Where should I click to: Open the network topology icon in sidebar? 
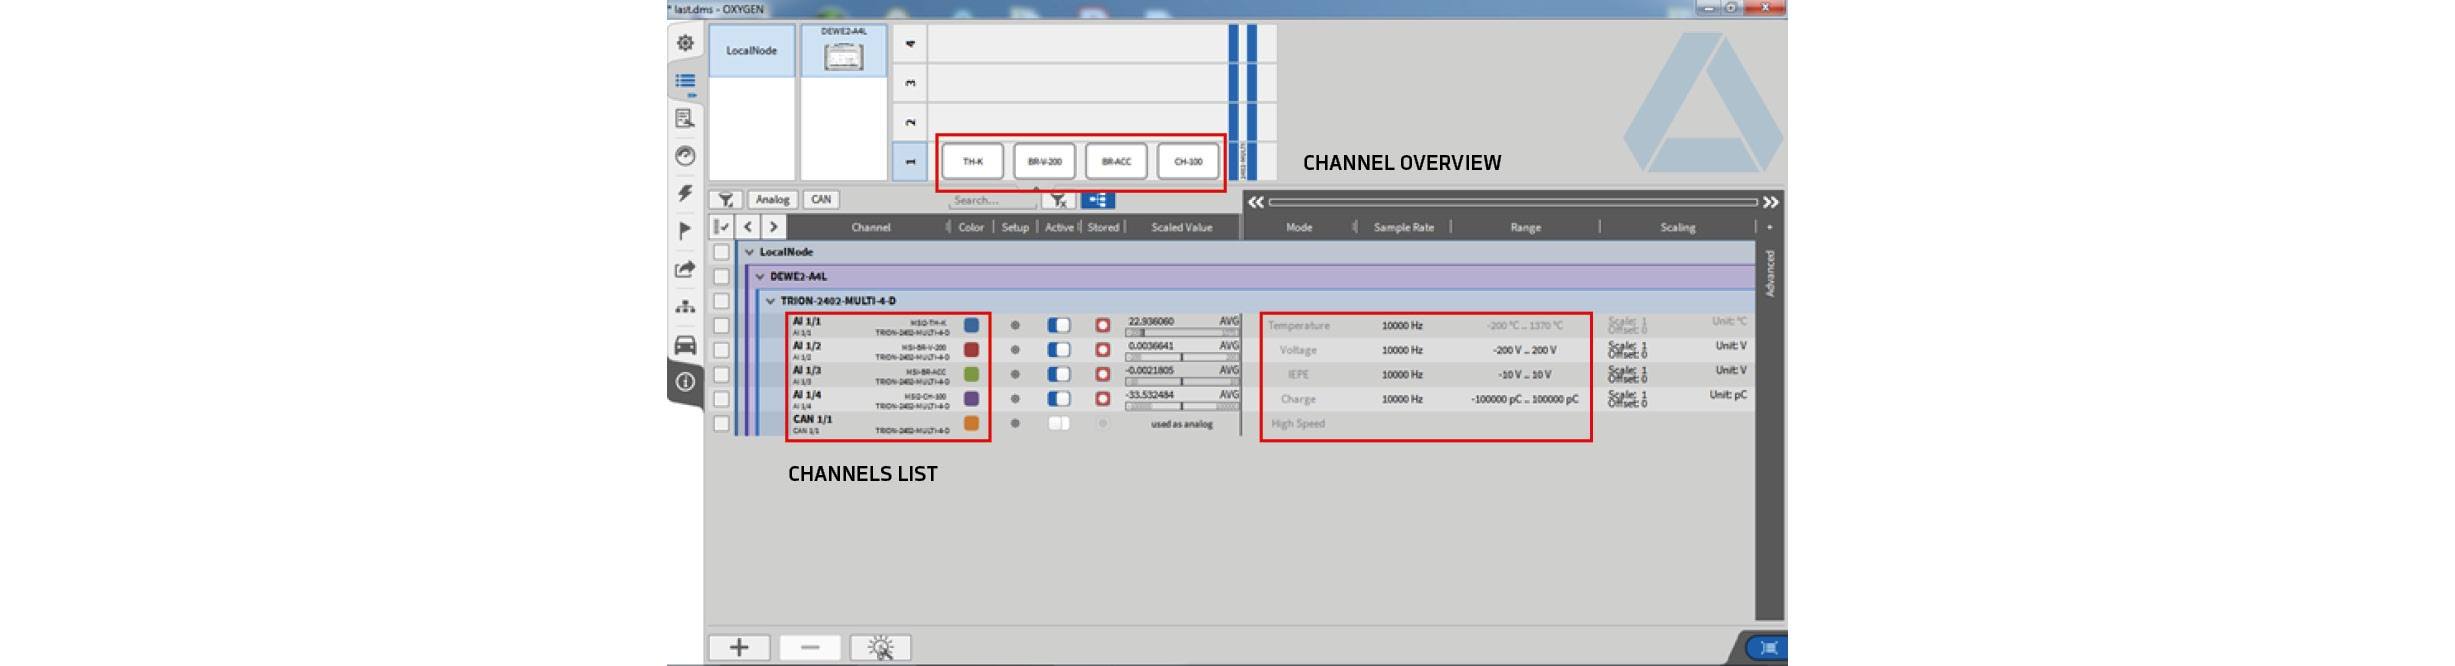[x=685, y=307]
